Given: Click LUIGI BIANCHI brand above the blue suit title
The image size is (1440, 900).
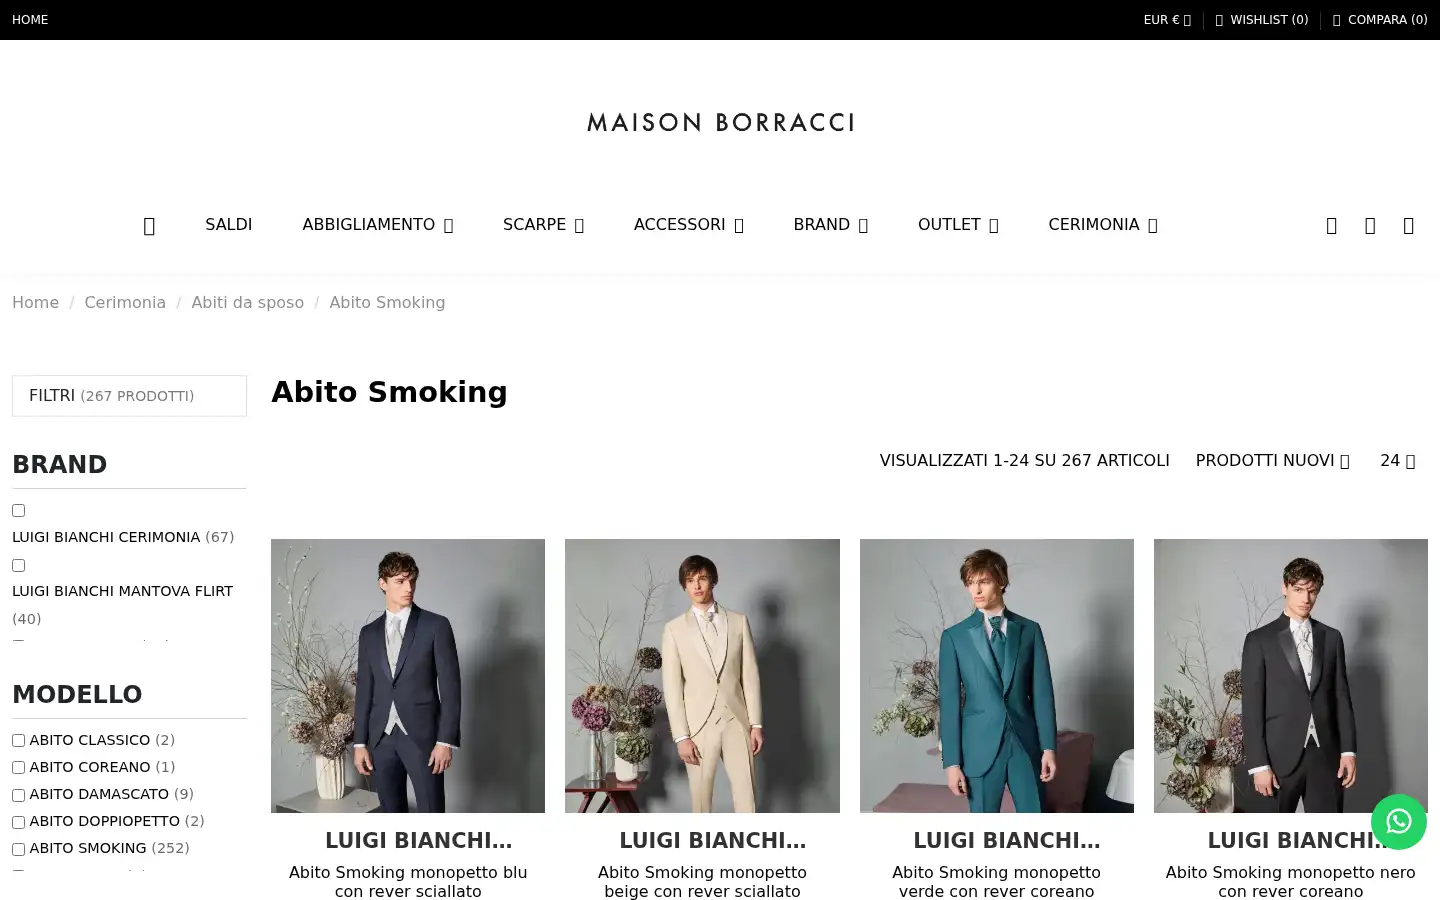Looking at the screenshot, I should pos(418,841).
